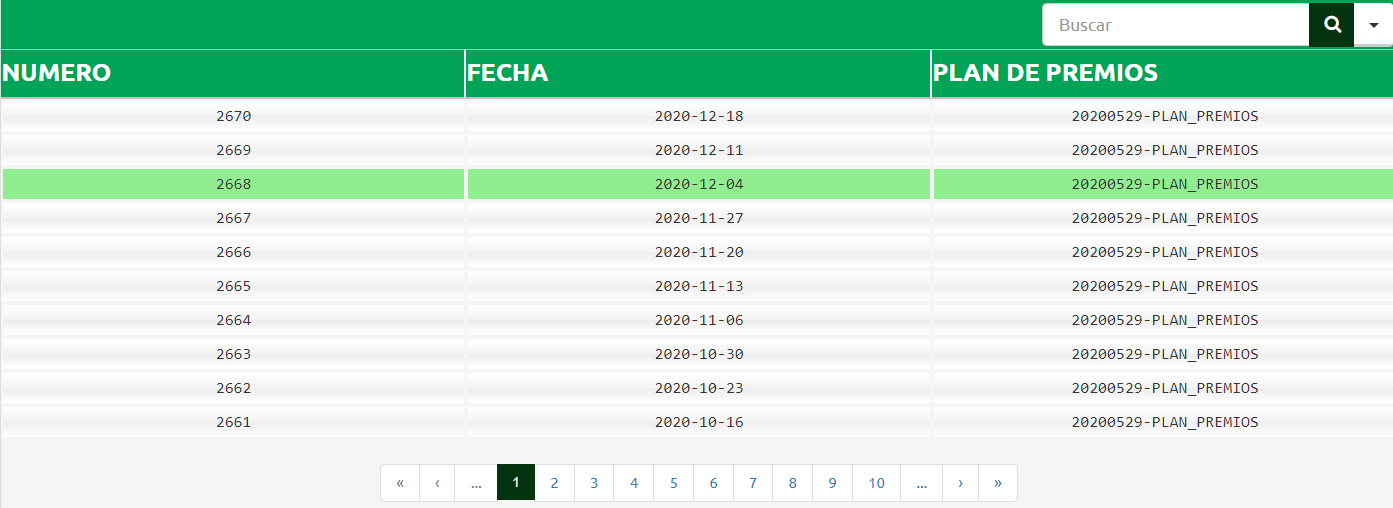The width and height of the screenshot is (1393, 508).
Task: Select highlighted row dated 2020-12-04
Action: (x=697, y=184)
